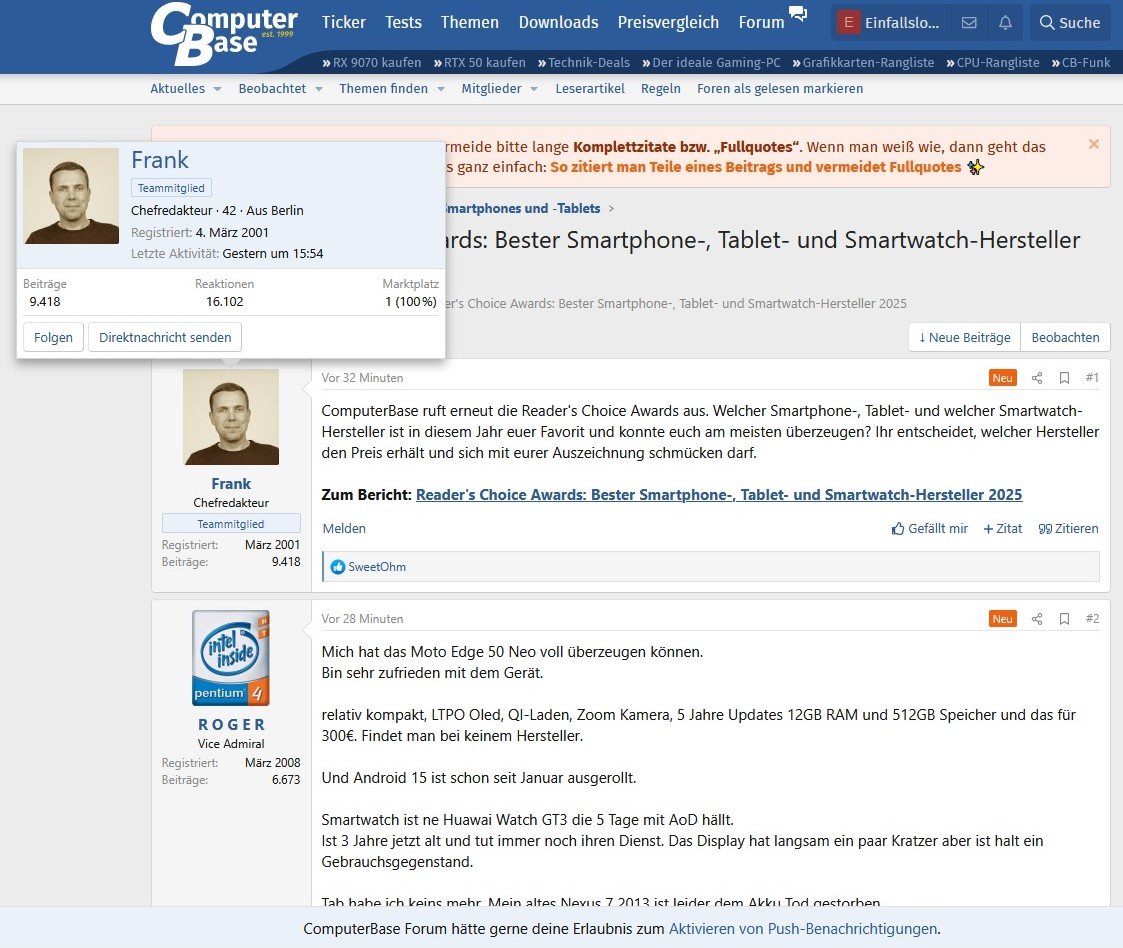Image resolution: width=1123 pixels, height=948 pixels.
Task: Open the CPU-Rangliste link
Action: (993, 62)
